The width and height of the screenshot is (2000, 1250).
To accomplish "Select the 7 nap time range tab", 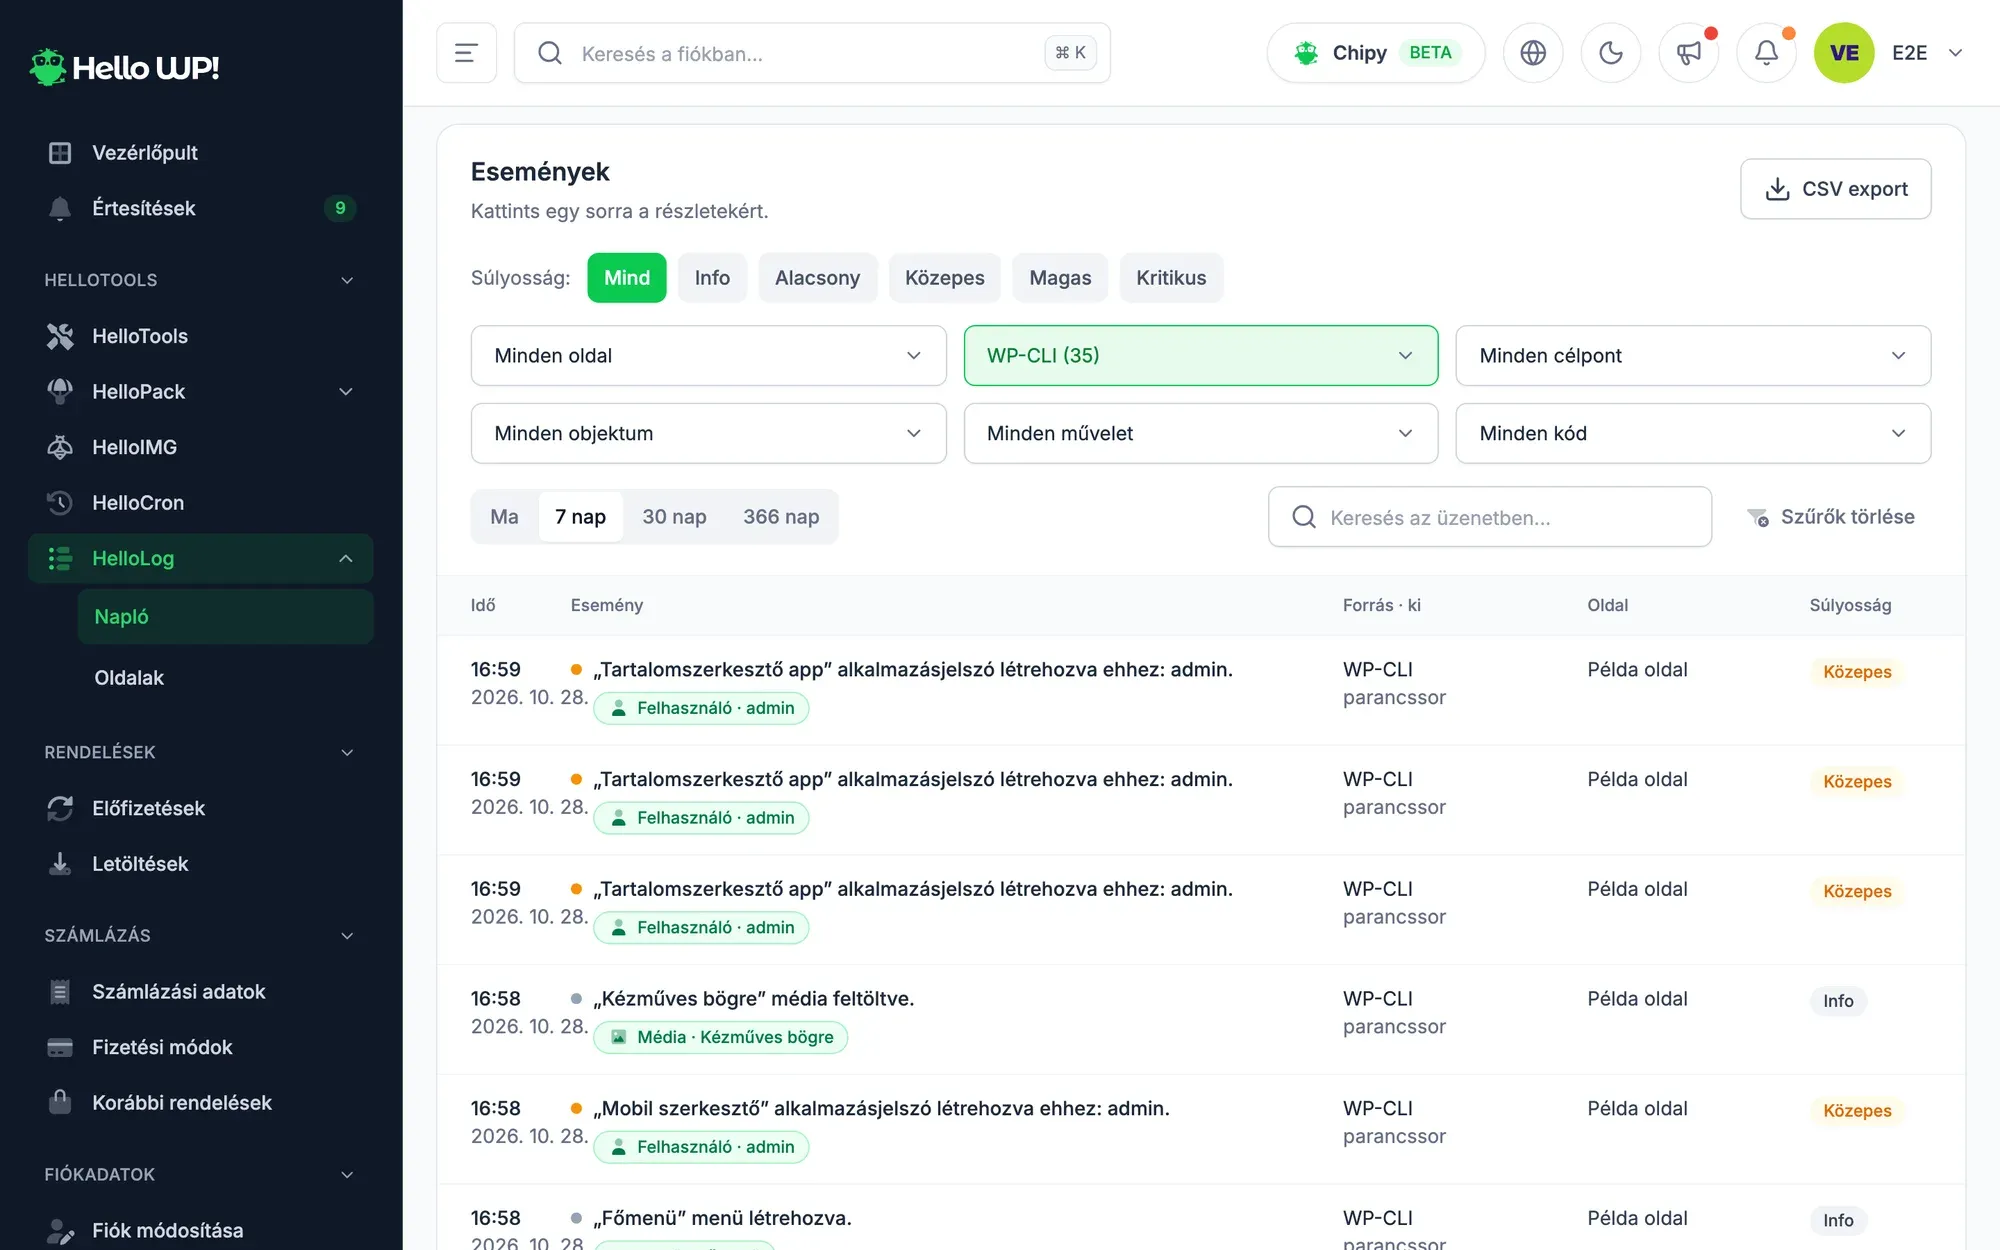I will click(x=581, y=517).
